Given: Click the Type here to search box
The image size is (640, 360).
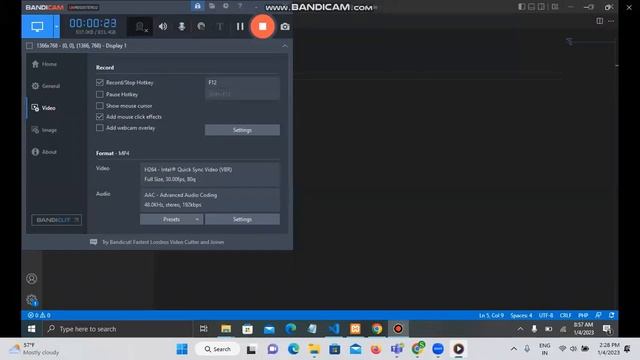Looking at the screenshot, I should 118,329.
